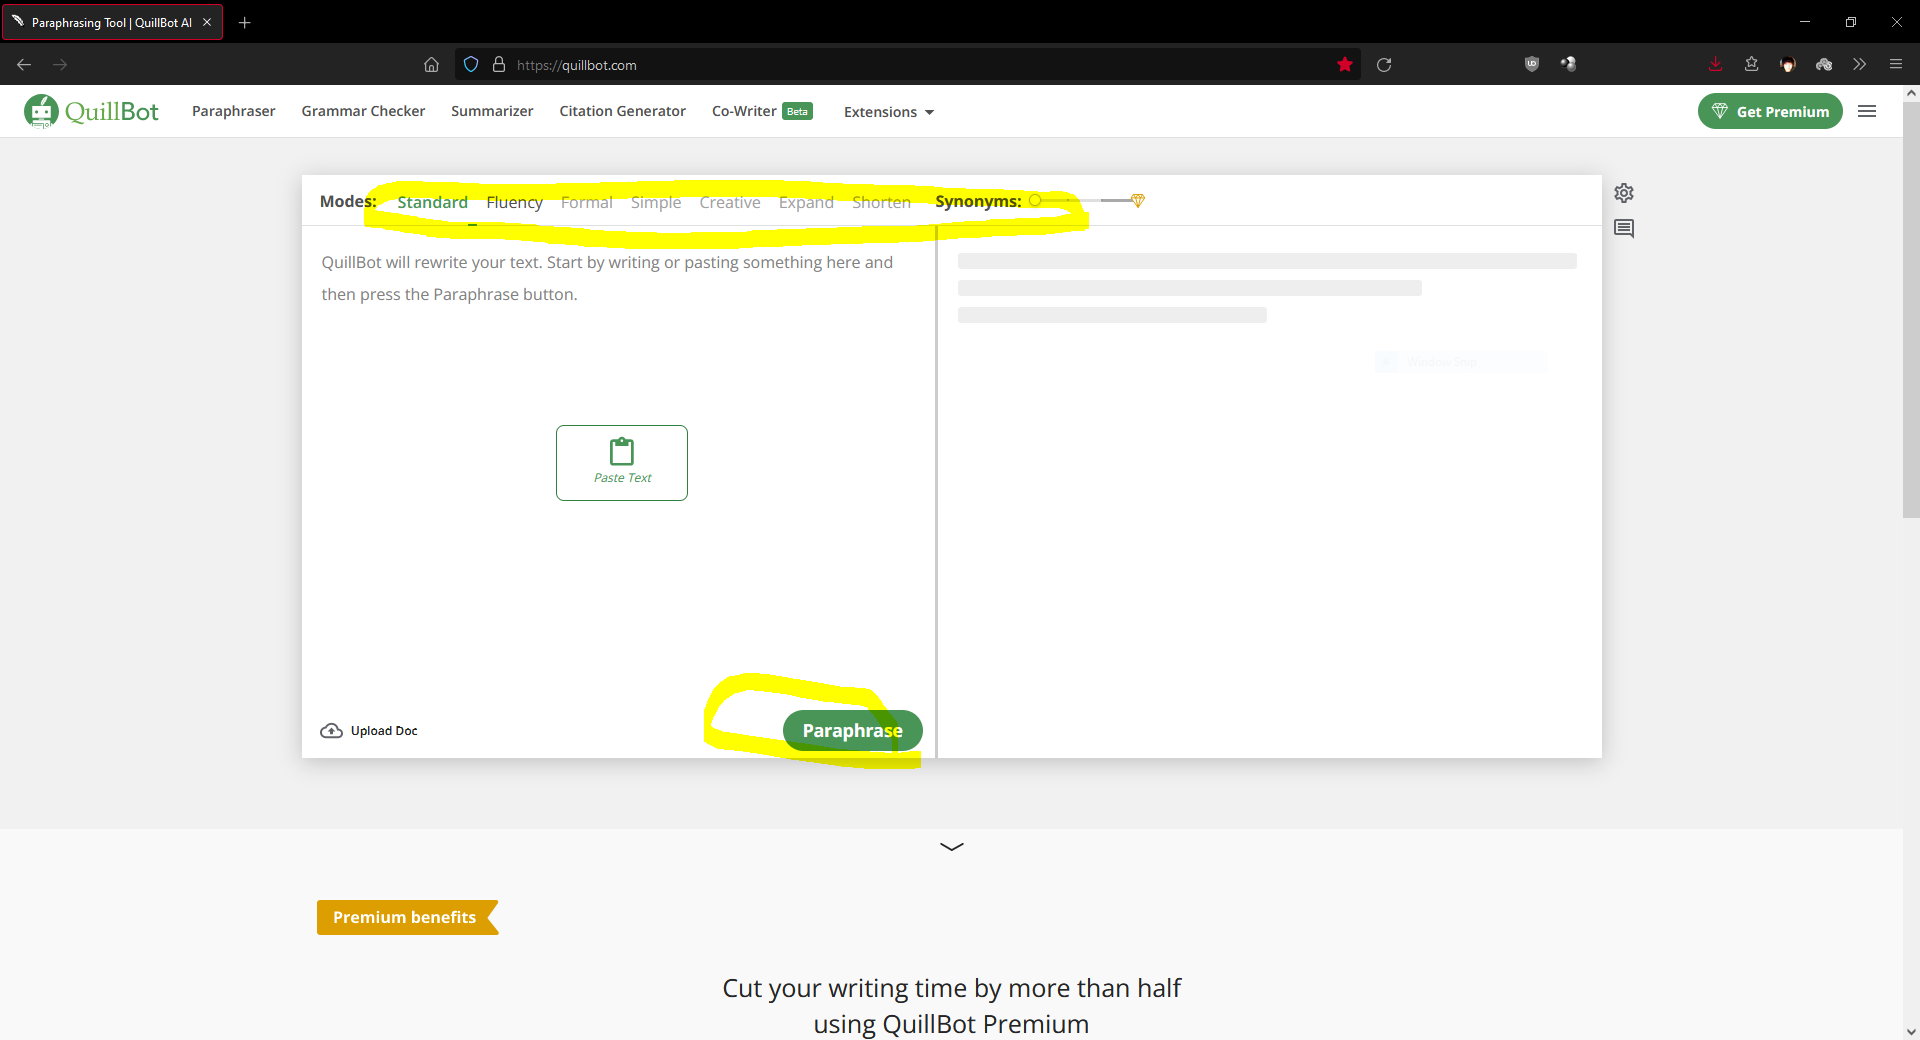Click the QuillBot robot logo
The image size is (1920, 1040).
(x=41, y=111)
